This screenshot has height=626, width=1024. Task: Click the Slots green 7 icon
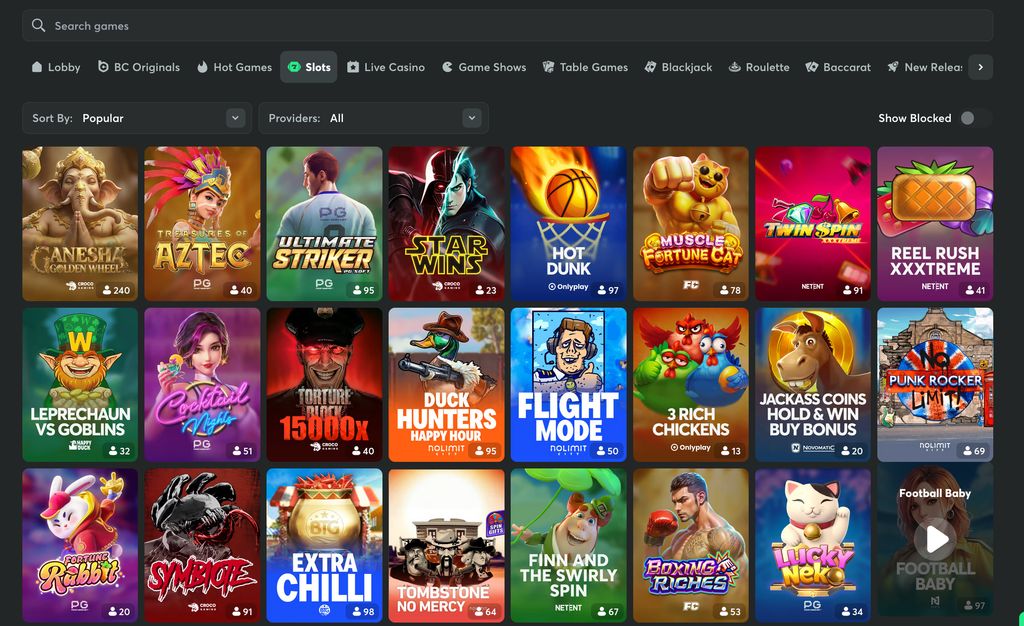(294, 67)
